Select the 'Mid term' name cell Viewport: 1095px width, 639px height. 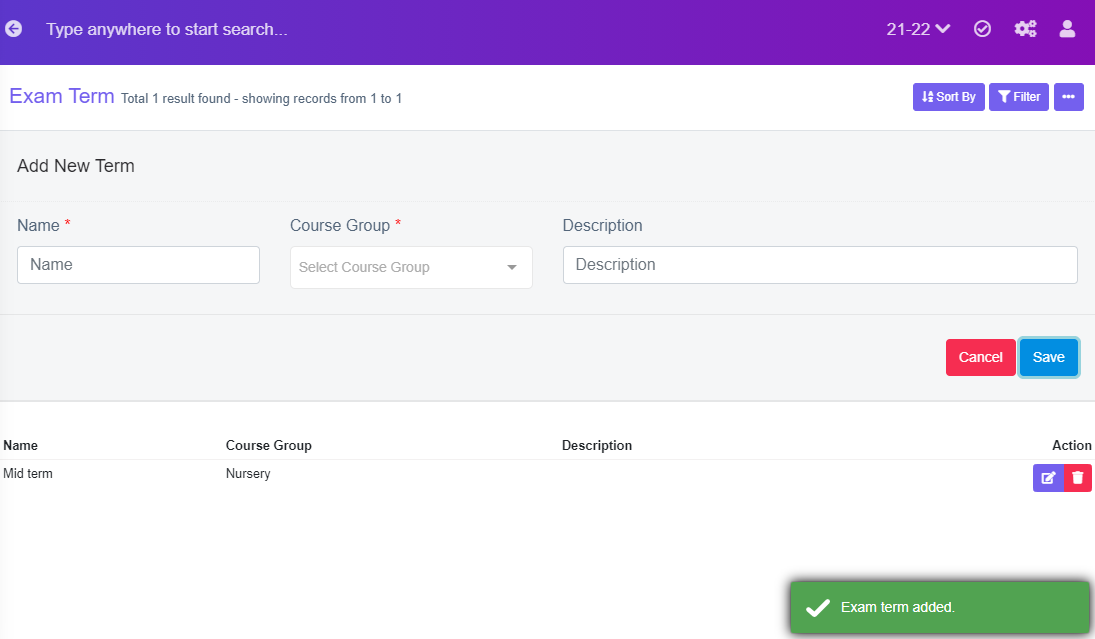[x=28, y=473]
